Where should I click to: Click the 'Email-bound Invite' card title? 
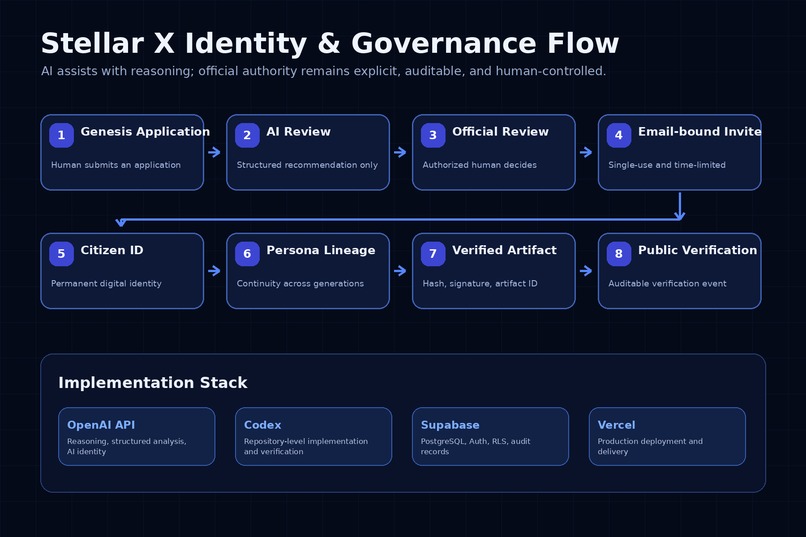(x=700, y=132)
